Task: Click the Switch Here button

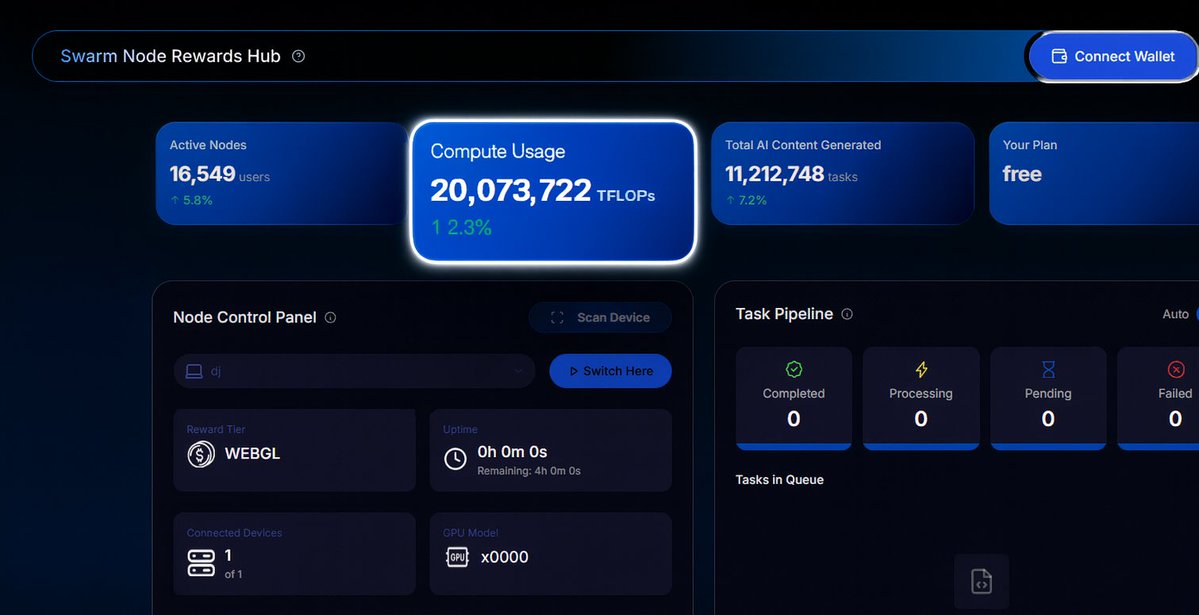Action: [610, 371]
